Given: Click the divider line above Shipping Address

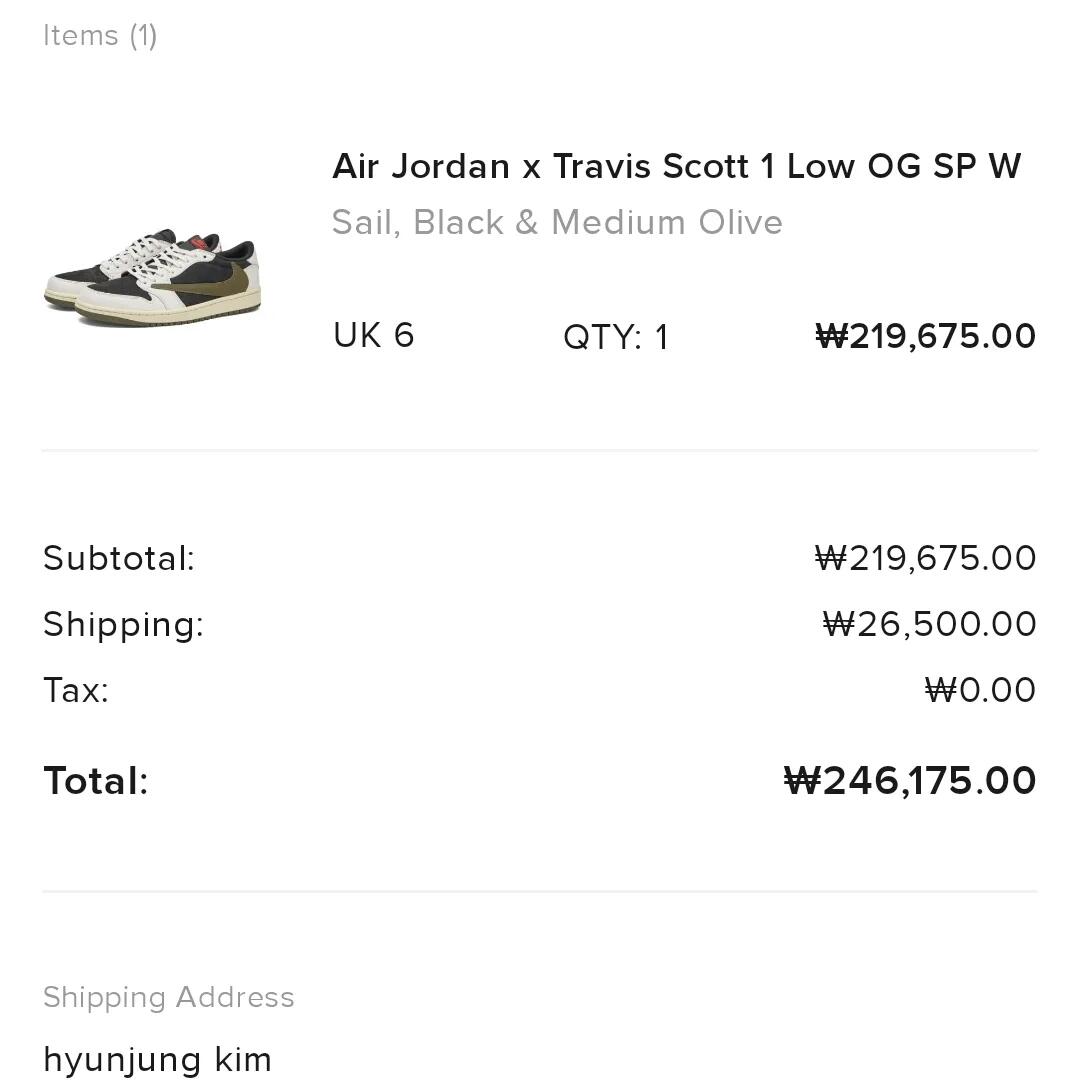Looking at the screenshot, I should (x=540, y=890).
